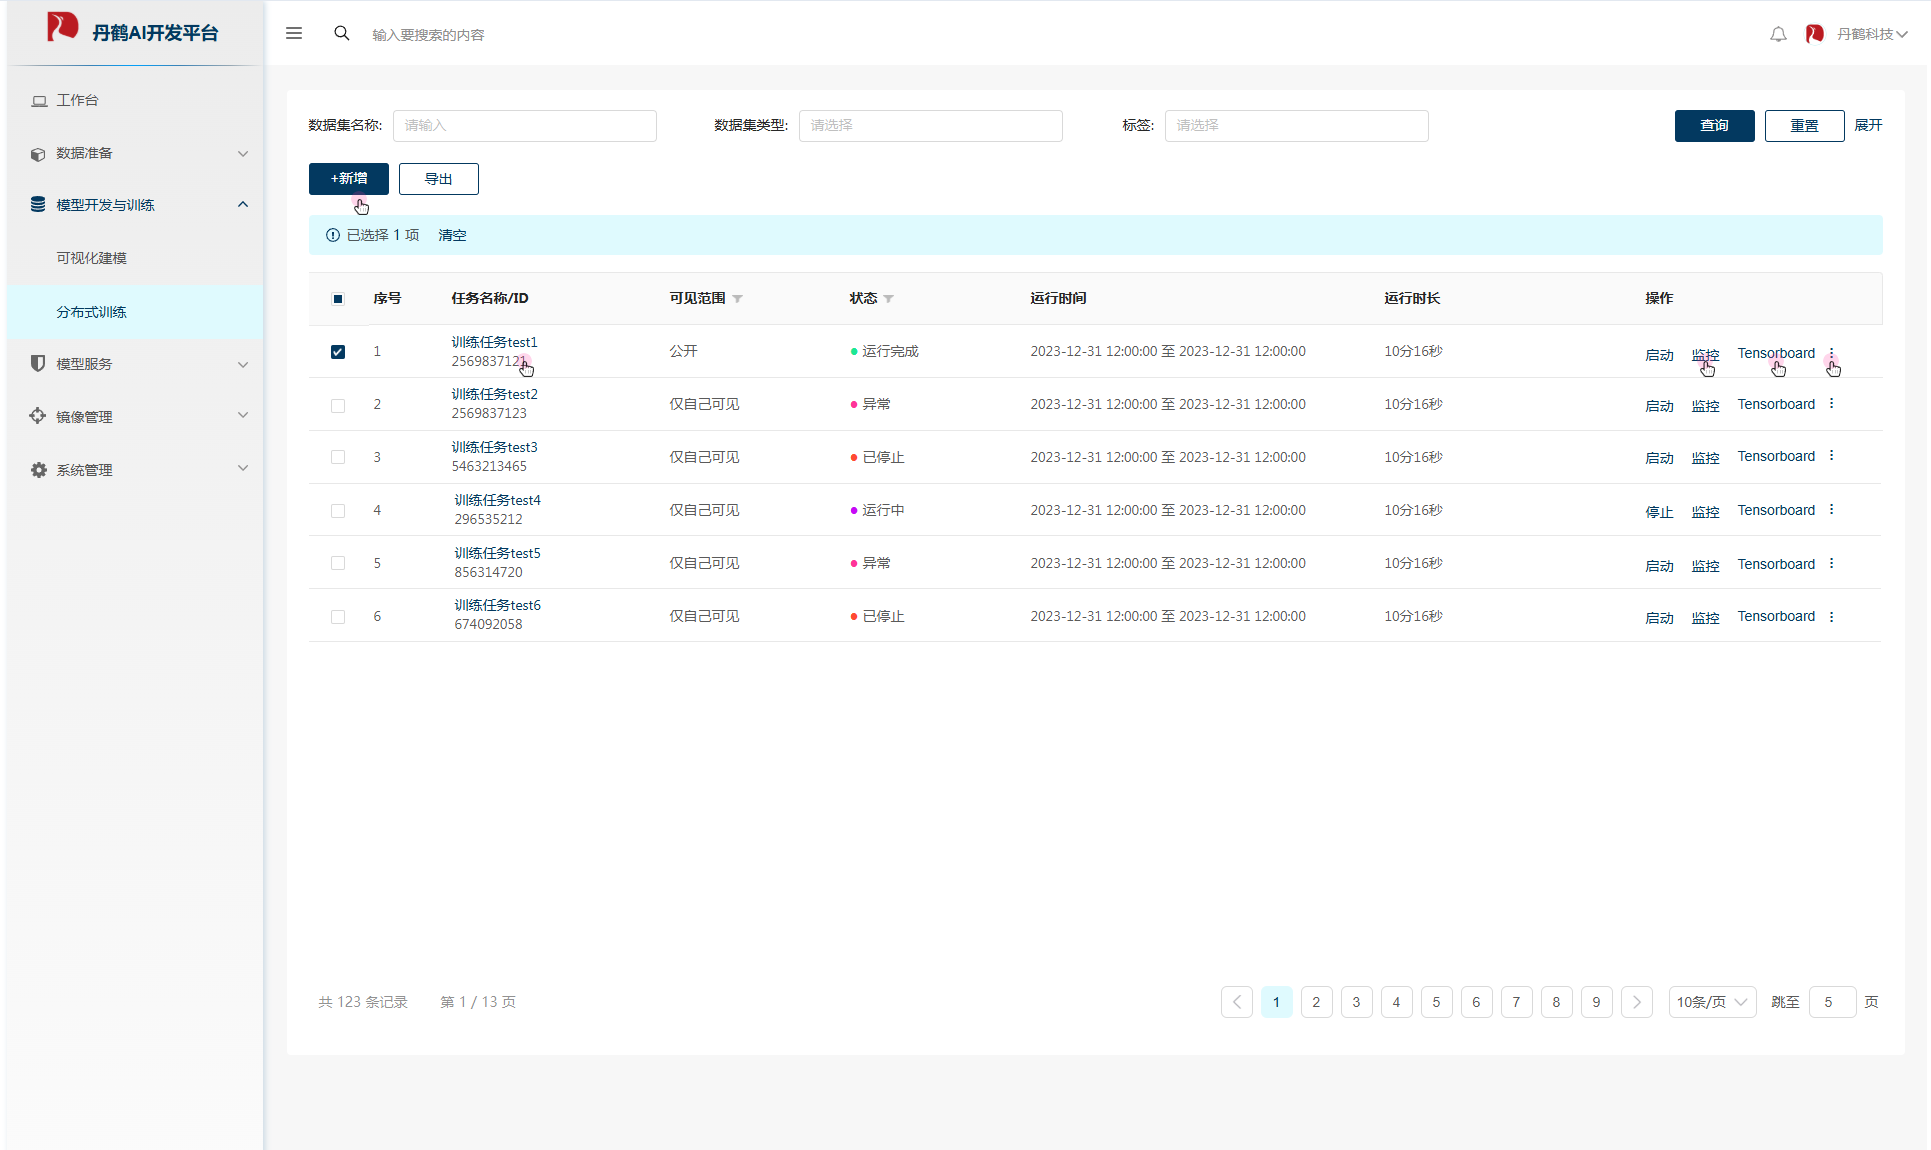Open the 数据集类型 dropdown
The width and height of the screenshot is (1931, 1150).
930,126
